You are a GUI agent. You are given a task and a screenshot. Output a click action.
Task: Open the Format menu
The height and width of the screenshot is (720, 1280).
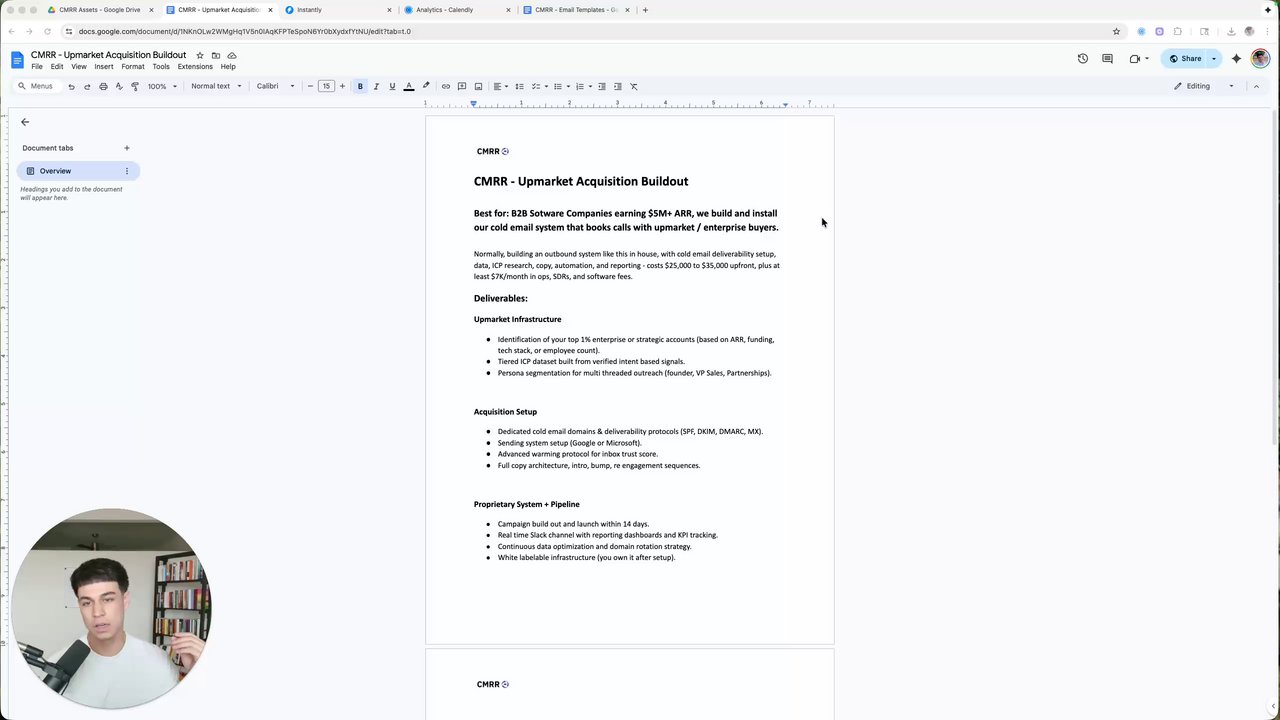coord(133,67)
